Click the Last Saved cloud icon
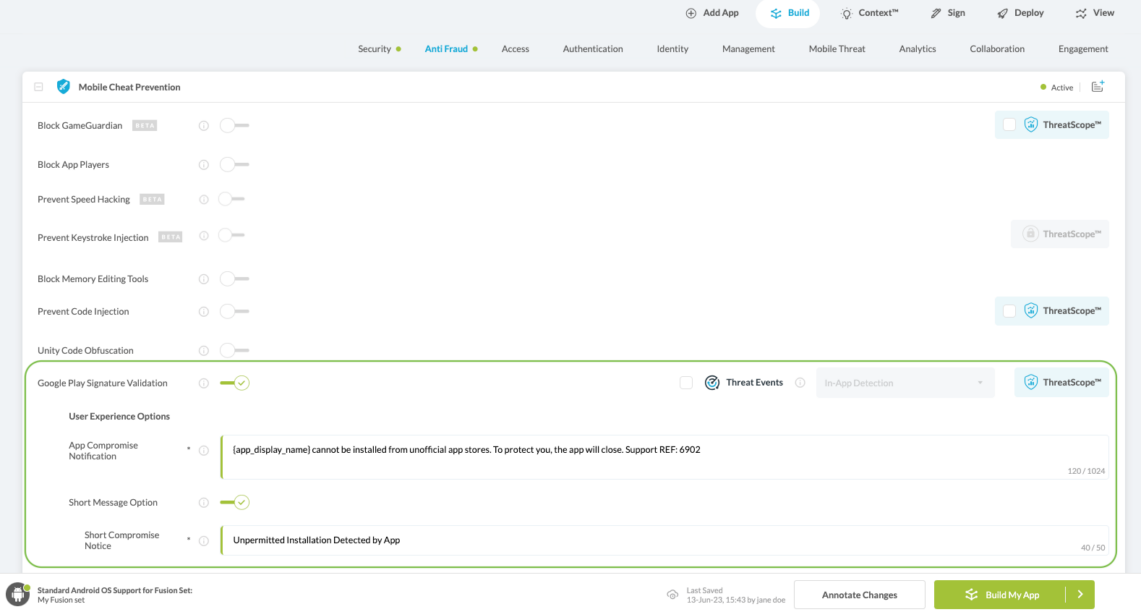 click(673, 595)
